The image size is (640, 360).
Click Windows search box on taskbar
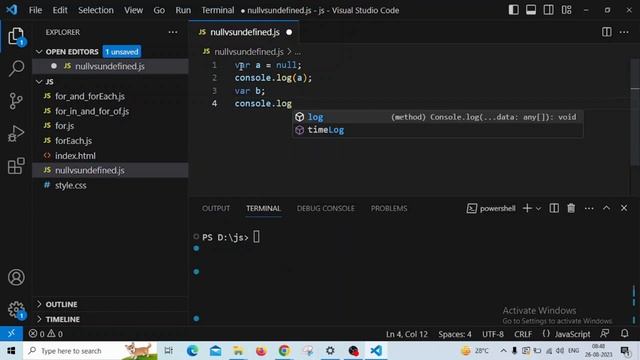(x=91, y=351)
